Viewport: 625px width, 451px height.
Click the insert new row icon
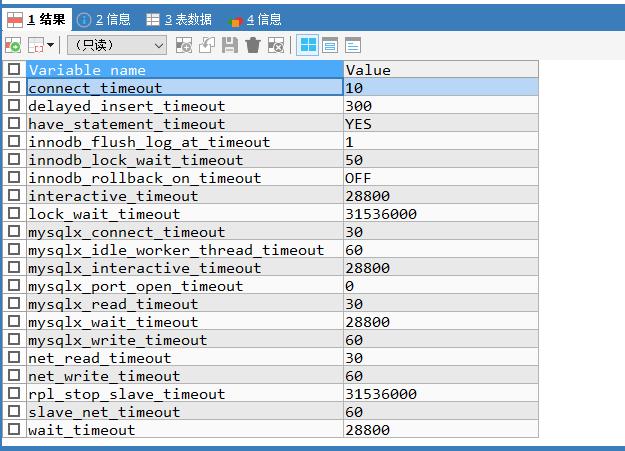184,45
